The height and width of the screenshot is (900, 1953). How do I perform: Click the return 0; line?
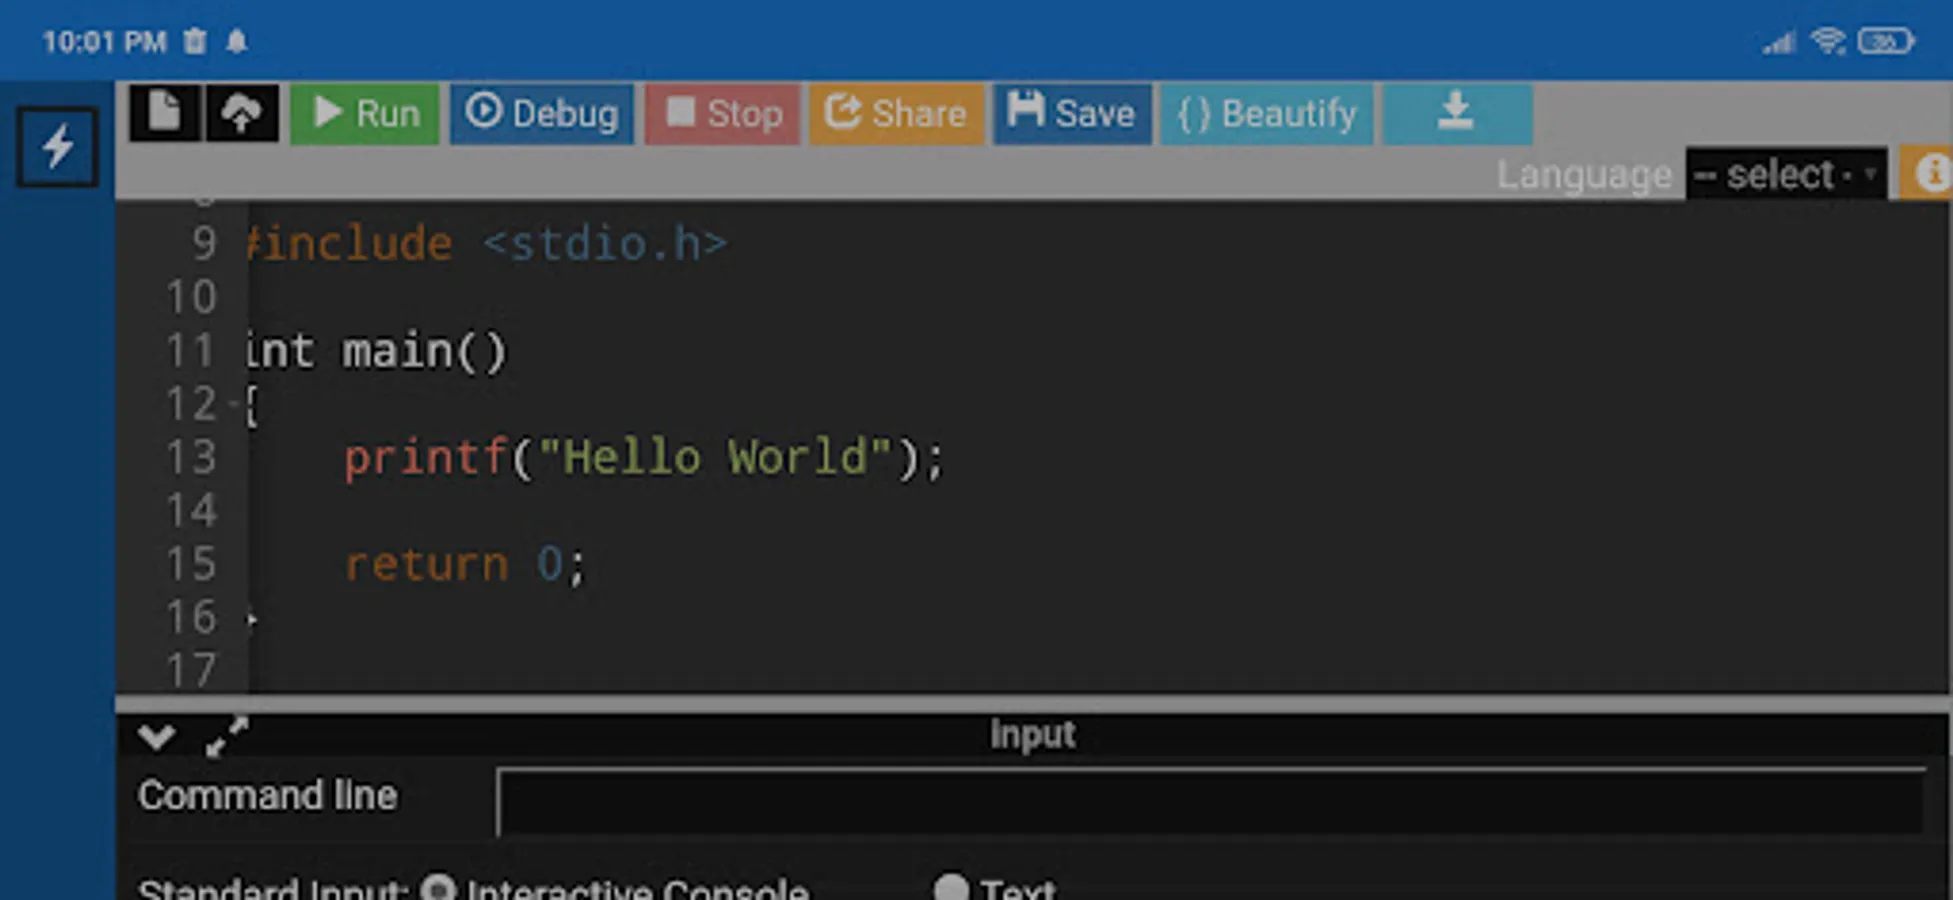[465, 565]
